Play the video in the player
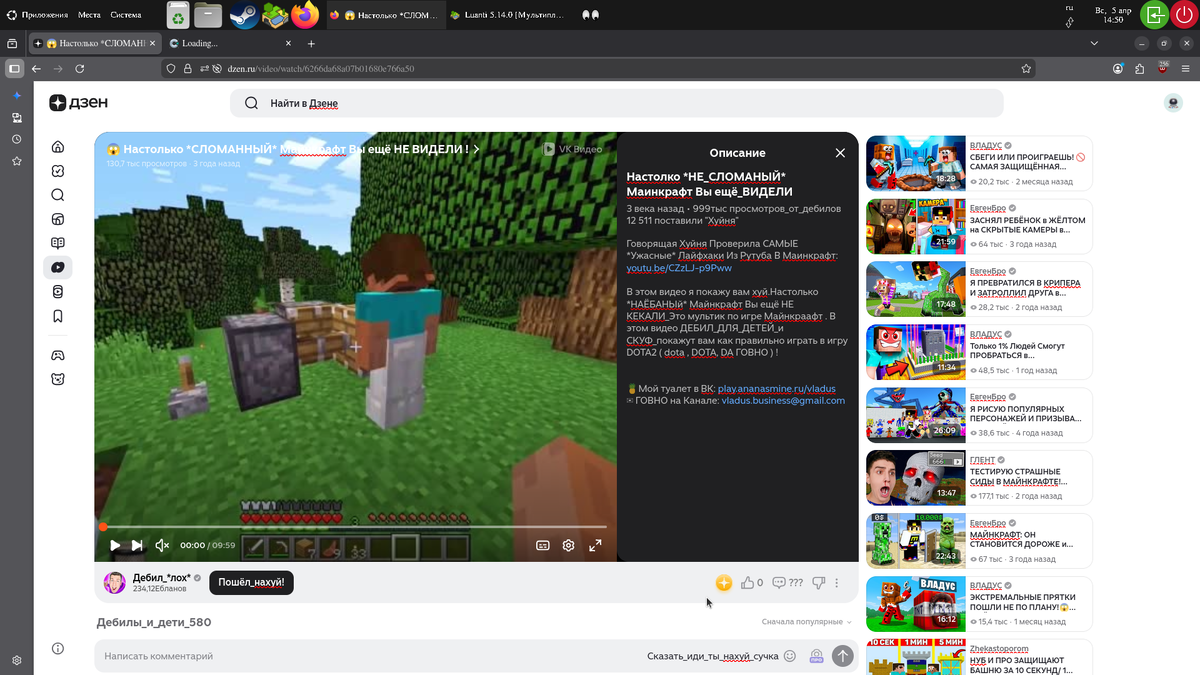The width and height of the screenshot is (1200, 675). click(115, 545)
